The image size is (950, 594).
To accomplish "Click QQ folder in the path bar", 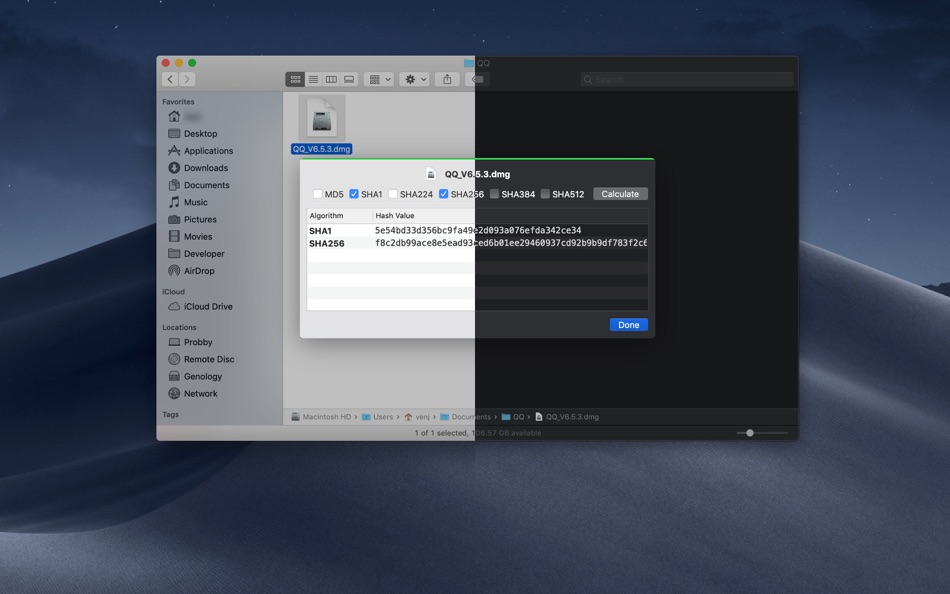I will (513, 417).
